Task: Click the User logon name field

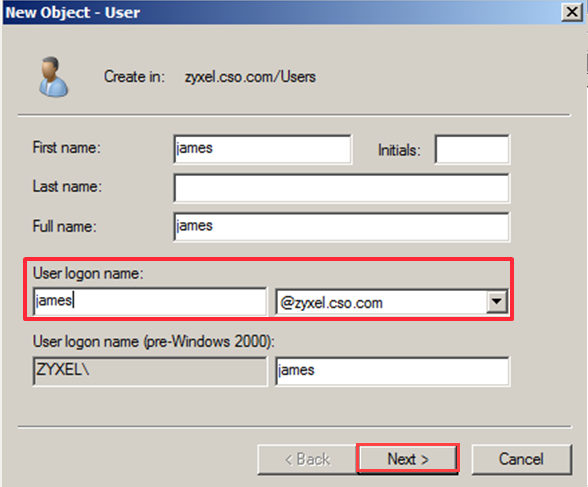Action: (150, 301)
